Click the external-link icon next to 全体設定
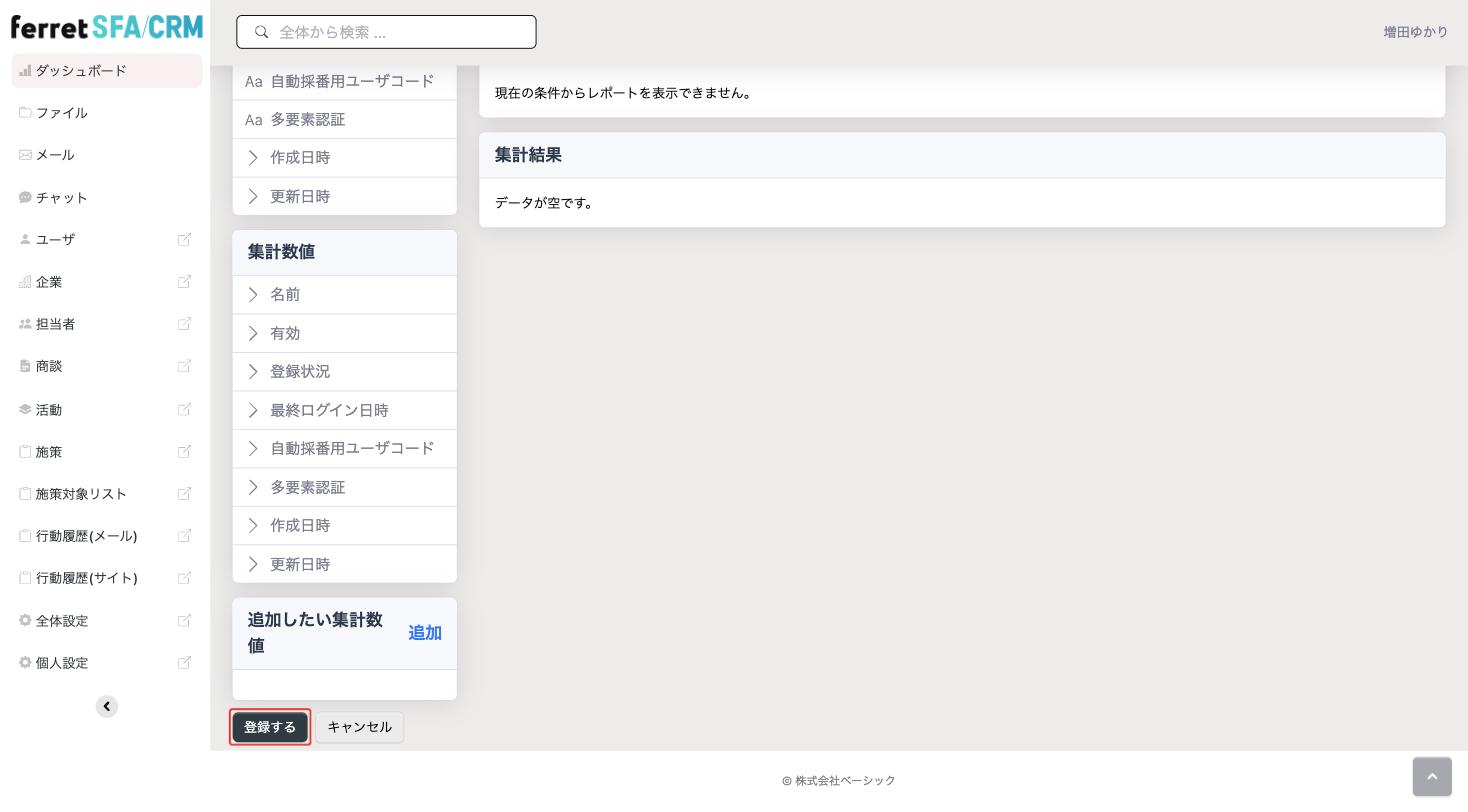 pyautogui.click(x=184, y=621)
